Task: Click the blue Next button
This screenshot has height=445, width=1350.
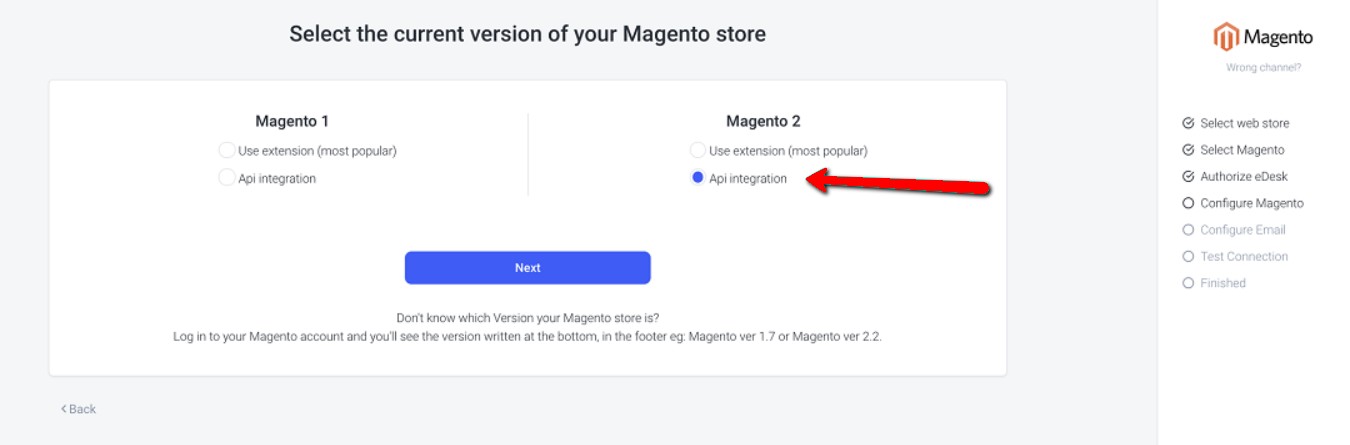Action: click(x=527, y=268)
